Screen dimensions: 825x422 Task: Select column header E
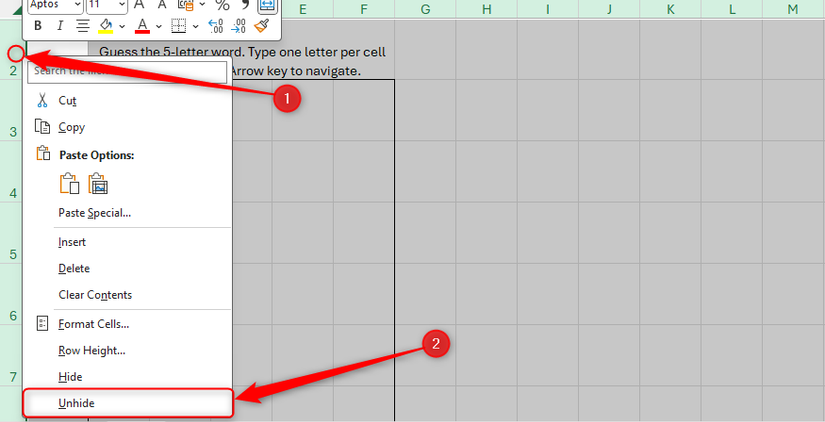pos(303,9)
